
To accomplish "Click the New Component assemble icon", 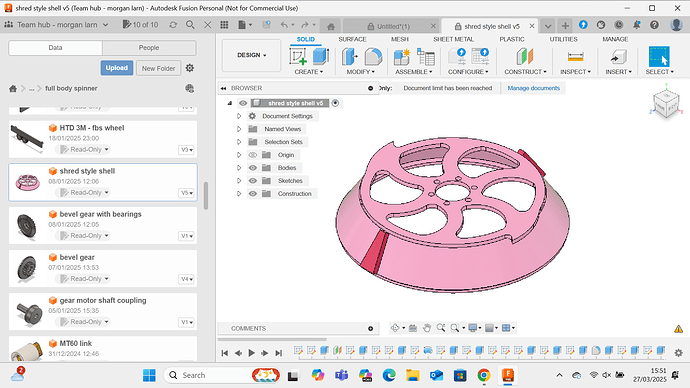I will tap(402, 57).
